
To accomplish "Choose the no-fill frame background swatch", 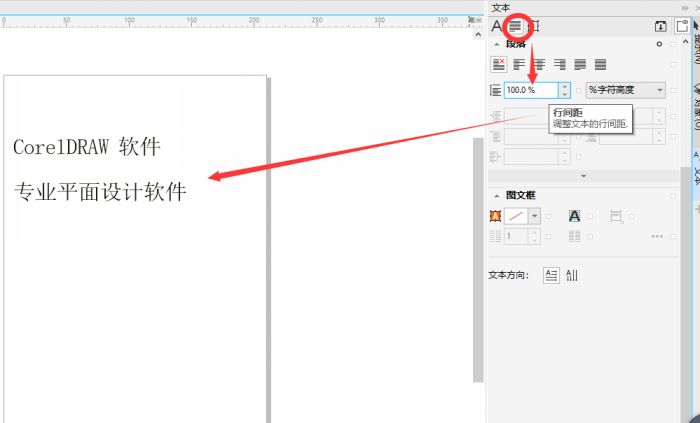I will [x=516, y=216].
